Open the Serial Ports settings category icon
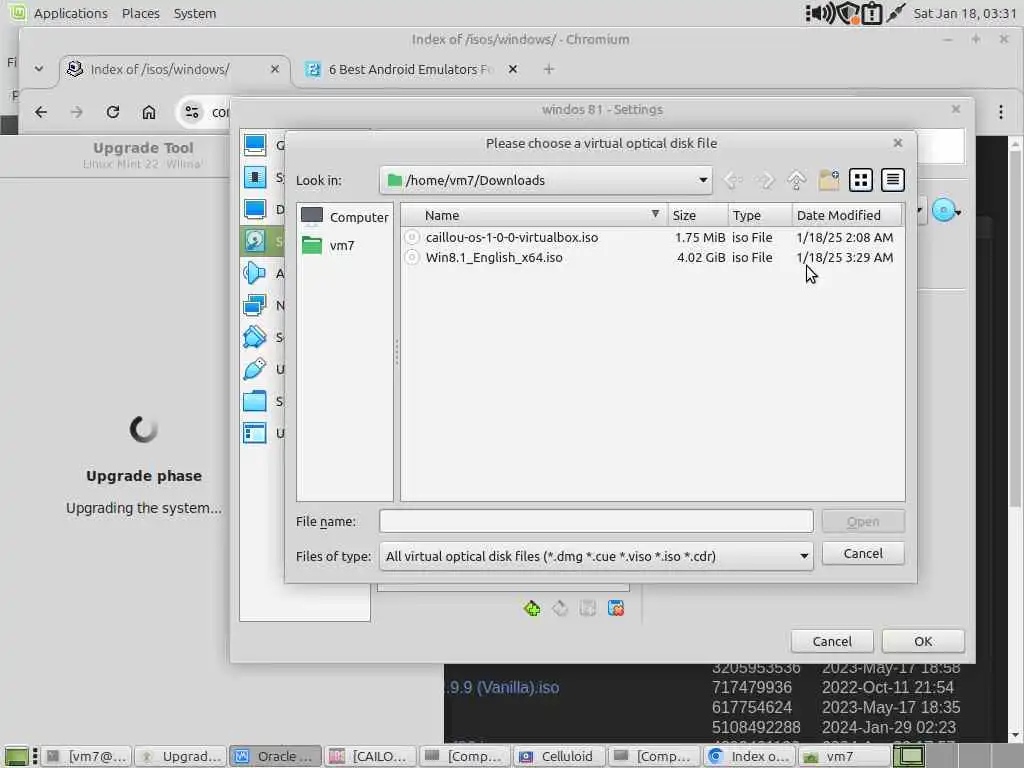Image resolution: width=1024 pixels, height=768 pixels. [x=255, y=337]
